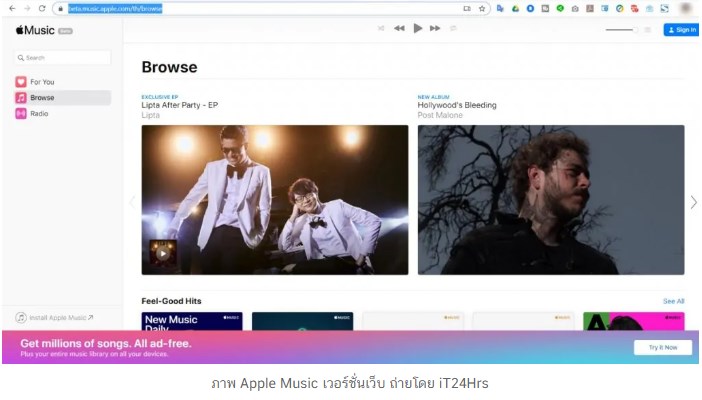Viewport: 702px width, 400px height.
Task: Click artist name Post Malone
Action: point(440,115)
